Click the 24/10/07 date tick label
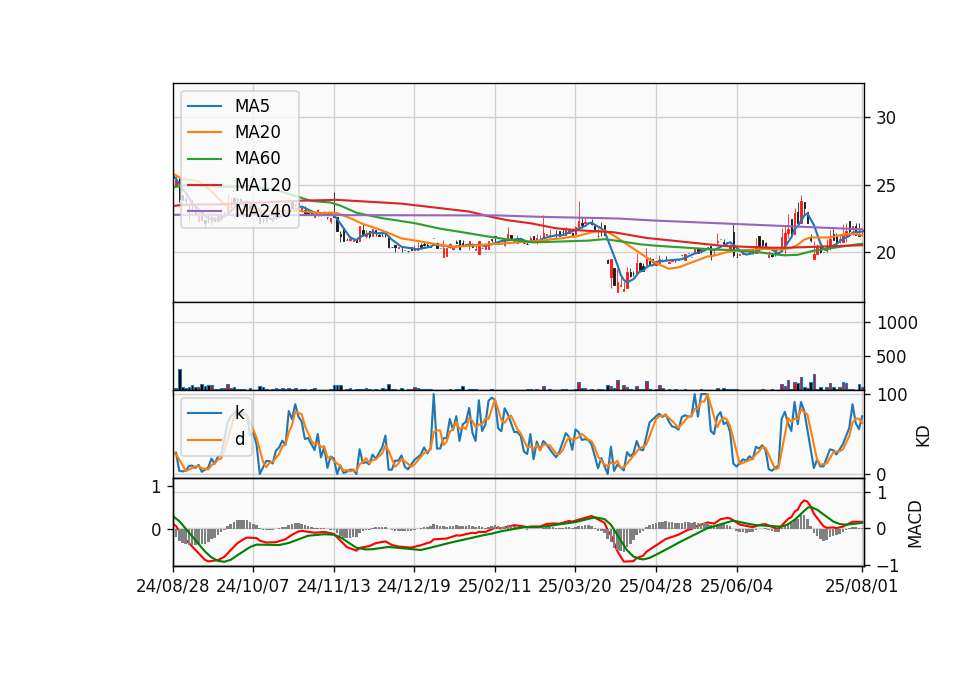 [x=253, y=586]
